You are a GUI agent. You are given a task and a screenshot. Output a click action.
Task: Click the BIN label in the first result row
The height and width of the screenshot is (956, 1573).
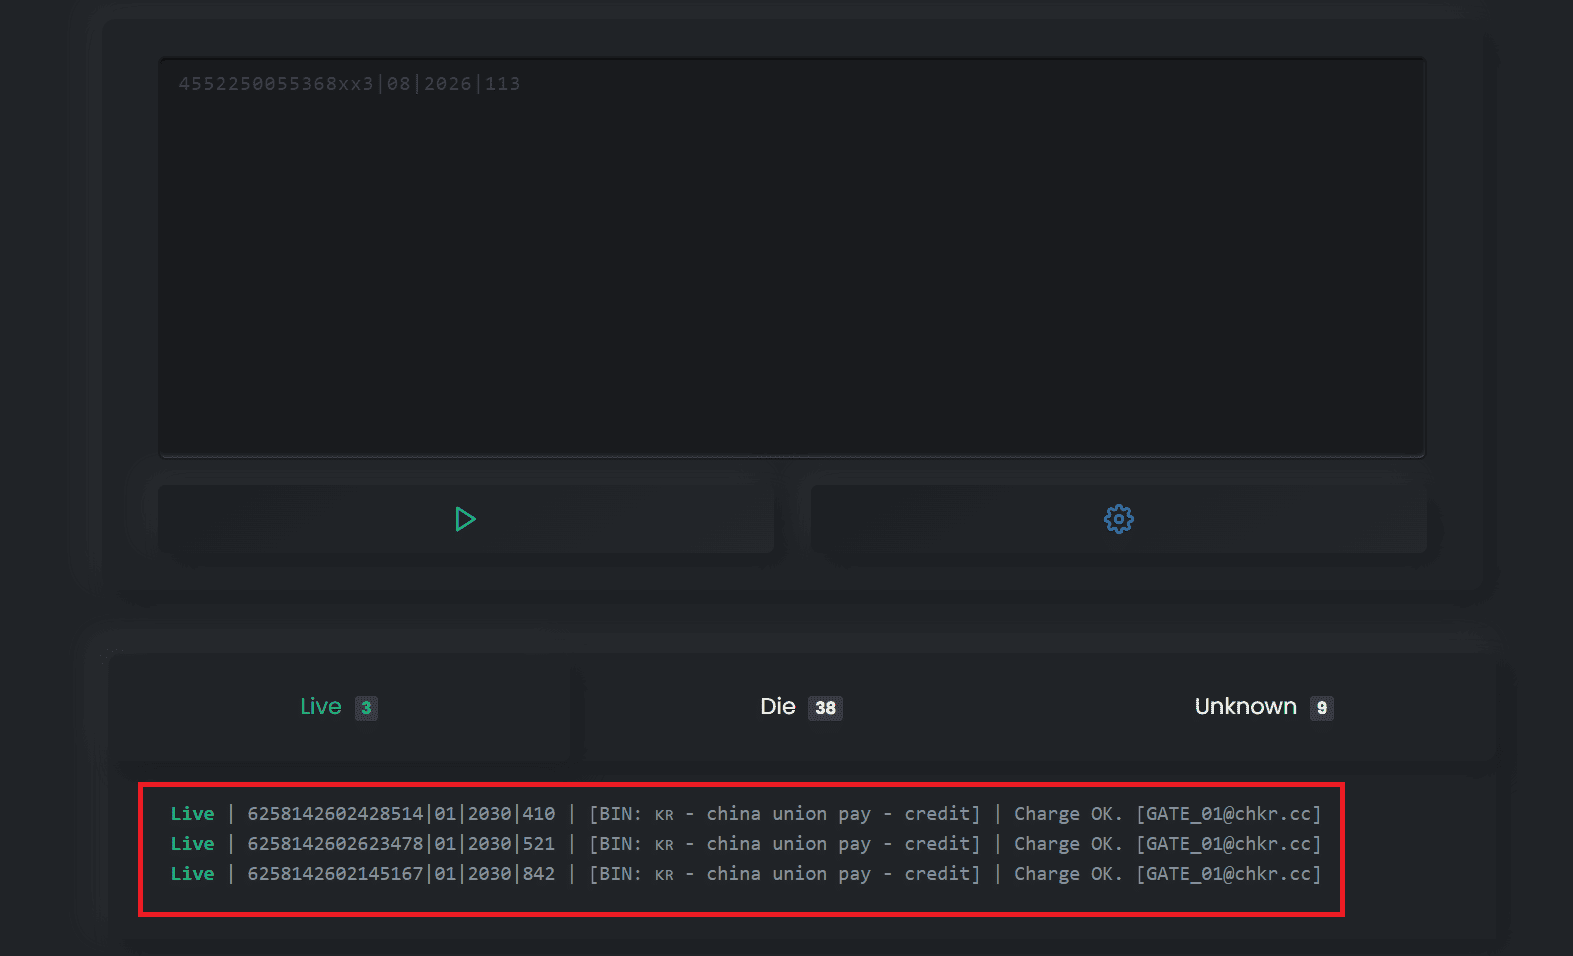pyautogui.click(x=616, y=814)
